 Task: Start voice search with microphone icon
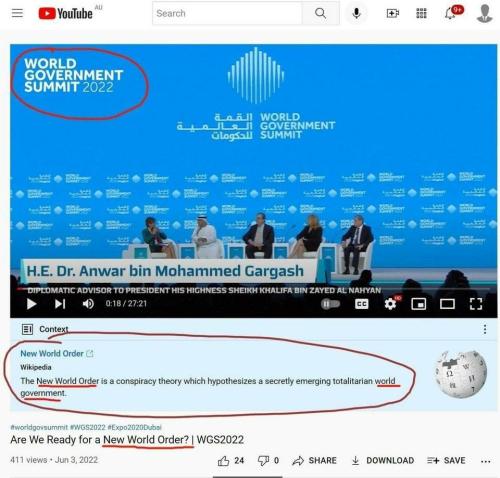tap(356, 13)
